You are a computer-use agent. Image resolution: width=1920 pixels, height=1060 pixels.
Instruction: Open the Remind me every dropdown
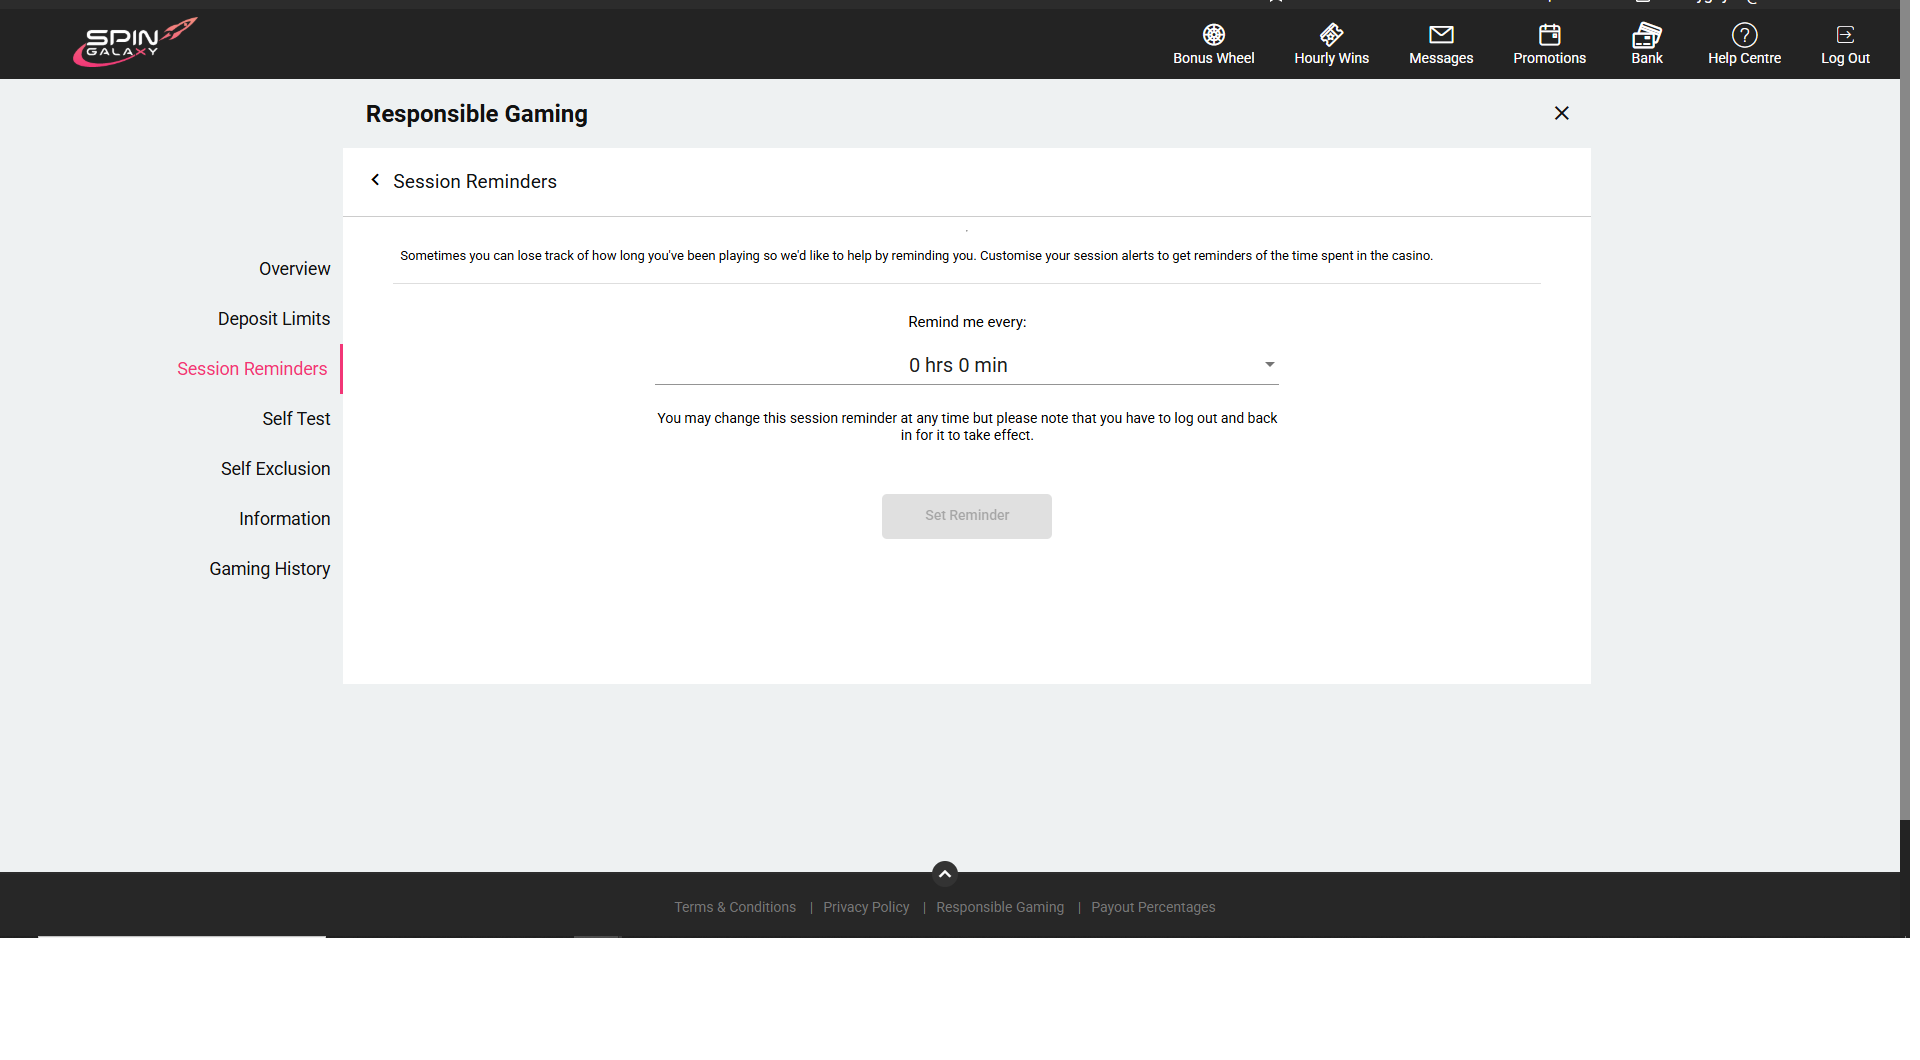pos(966,365)
